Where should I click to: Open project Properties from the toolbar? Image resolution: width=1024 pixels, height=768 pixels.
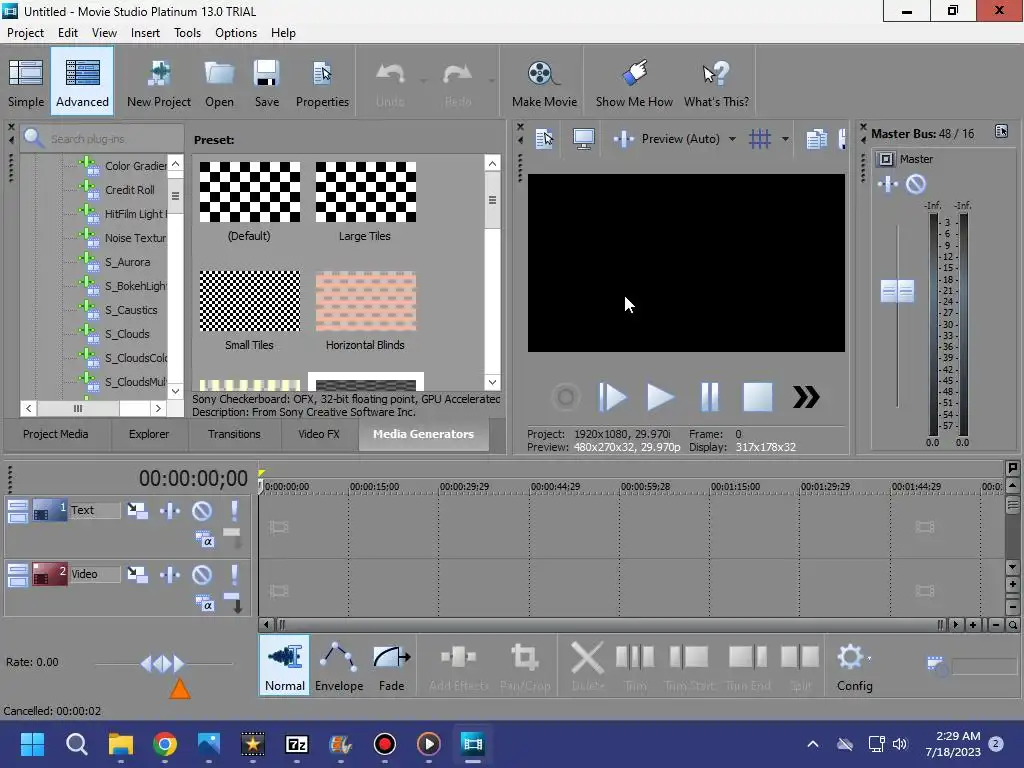point(322,82)
